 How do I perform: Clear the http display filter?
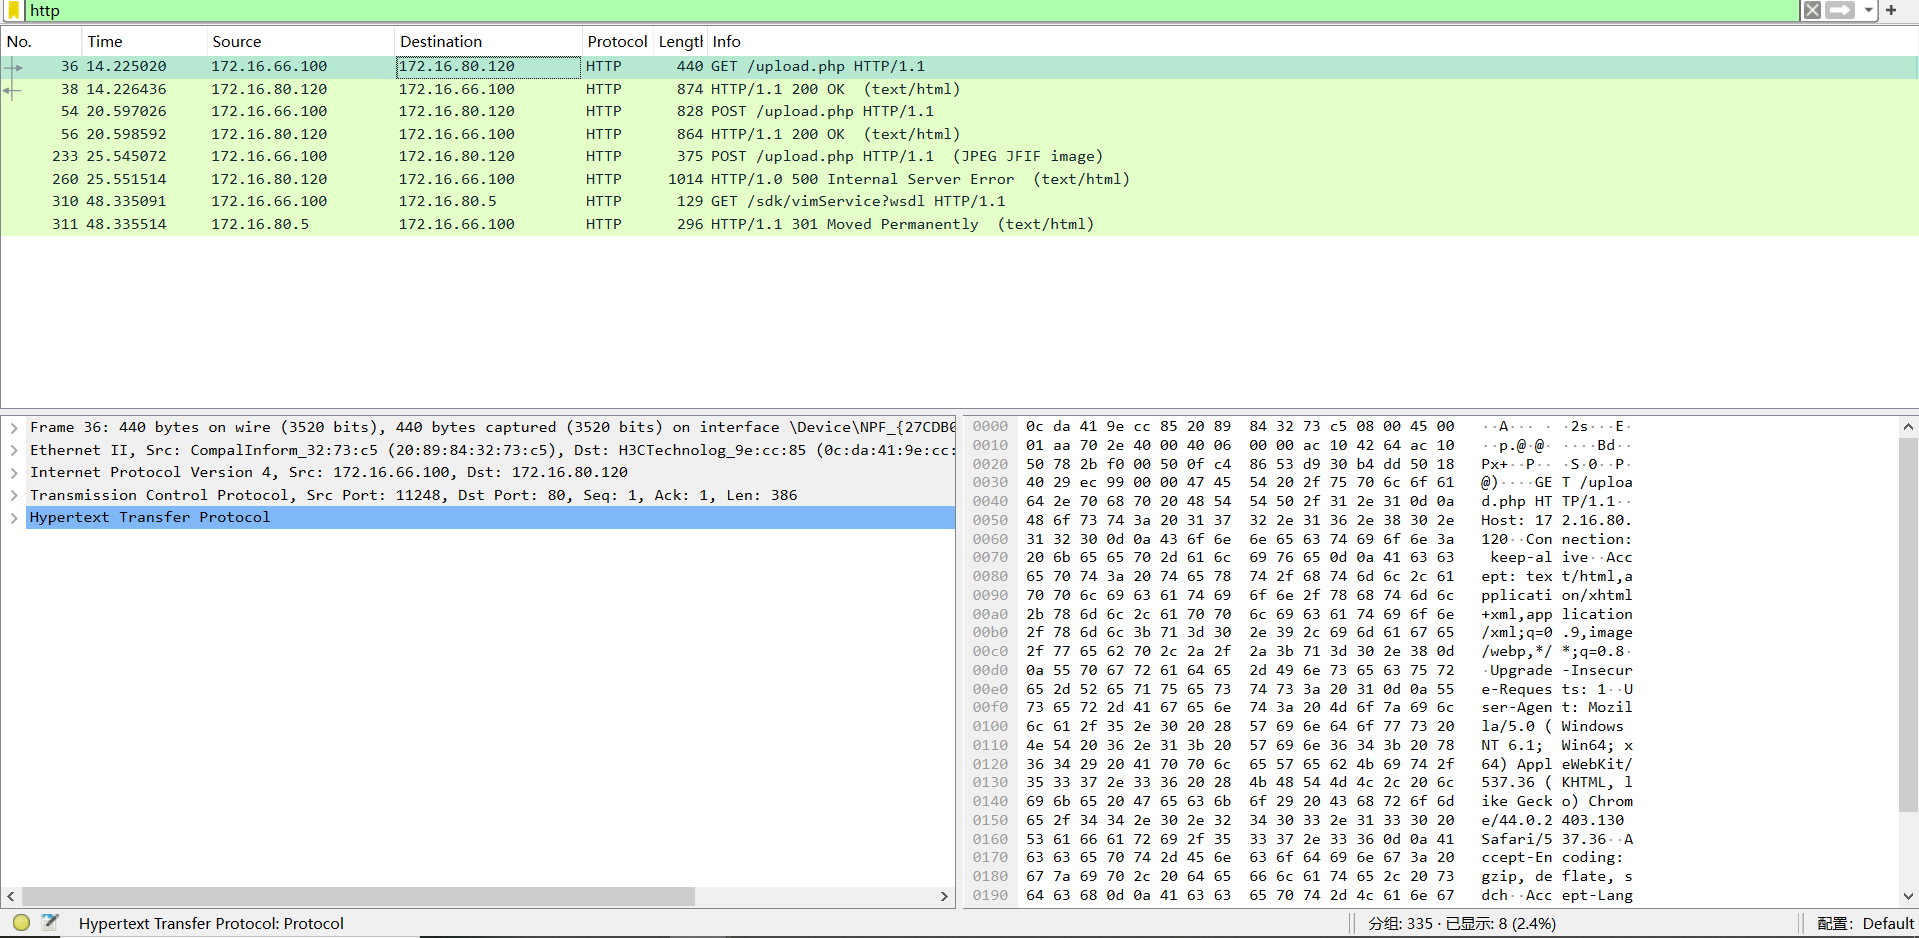click(1812, 10)
